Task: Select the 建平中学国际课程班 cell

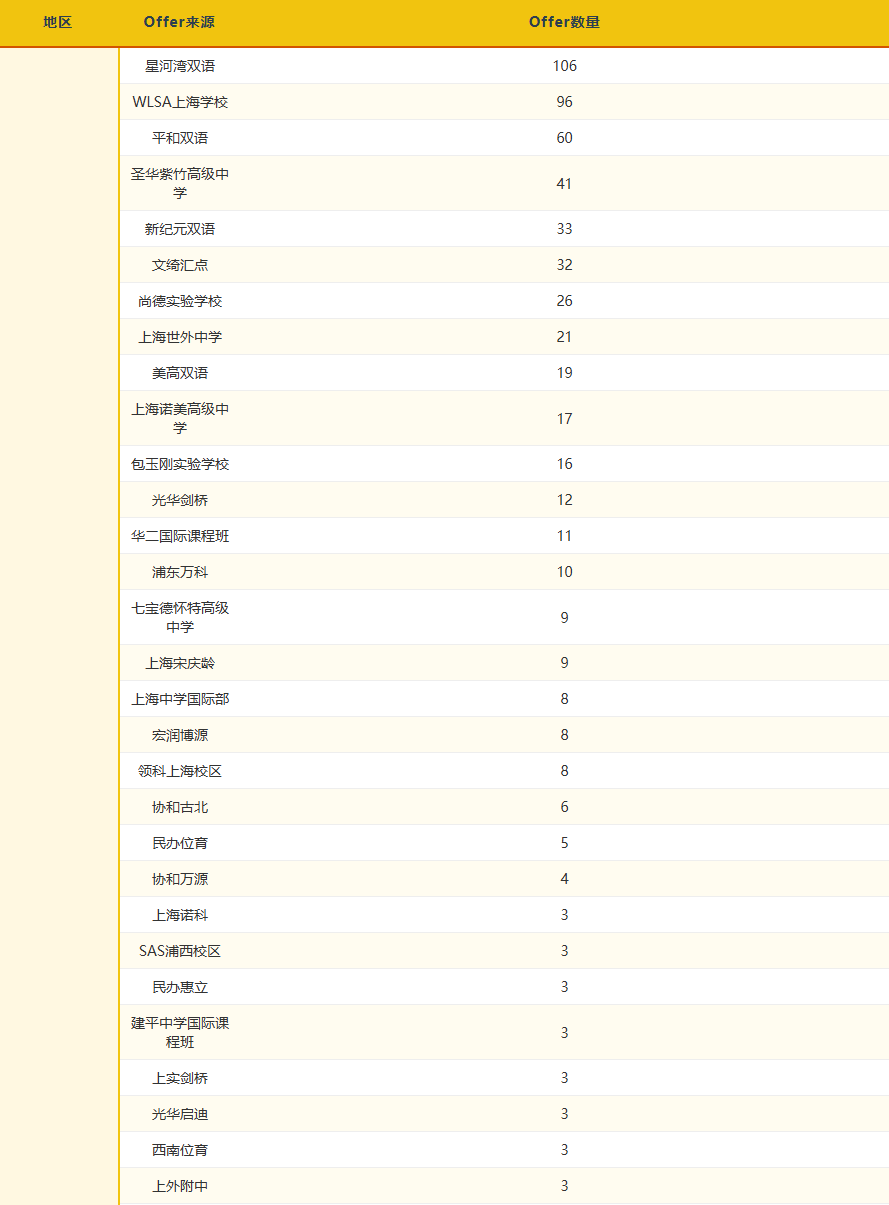Action: [180, 1032]
